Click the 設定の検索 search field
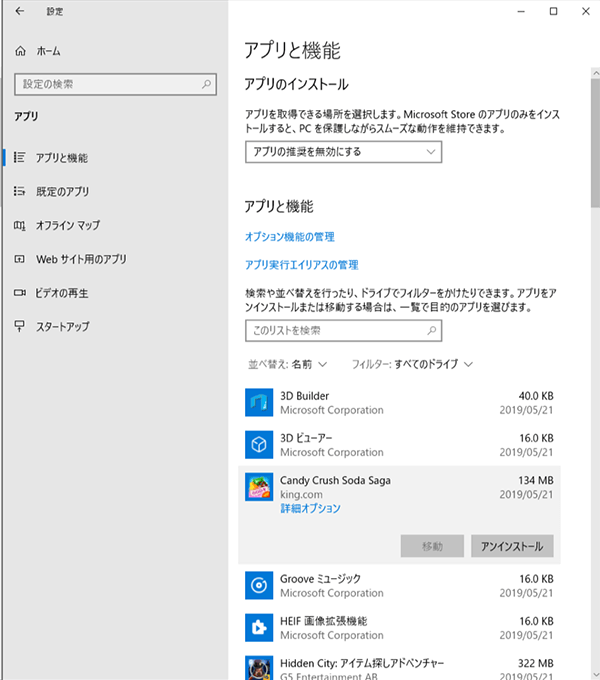The image size is (600, 680). (x=115, y=84)
